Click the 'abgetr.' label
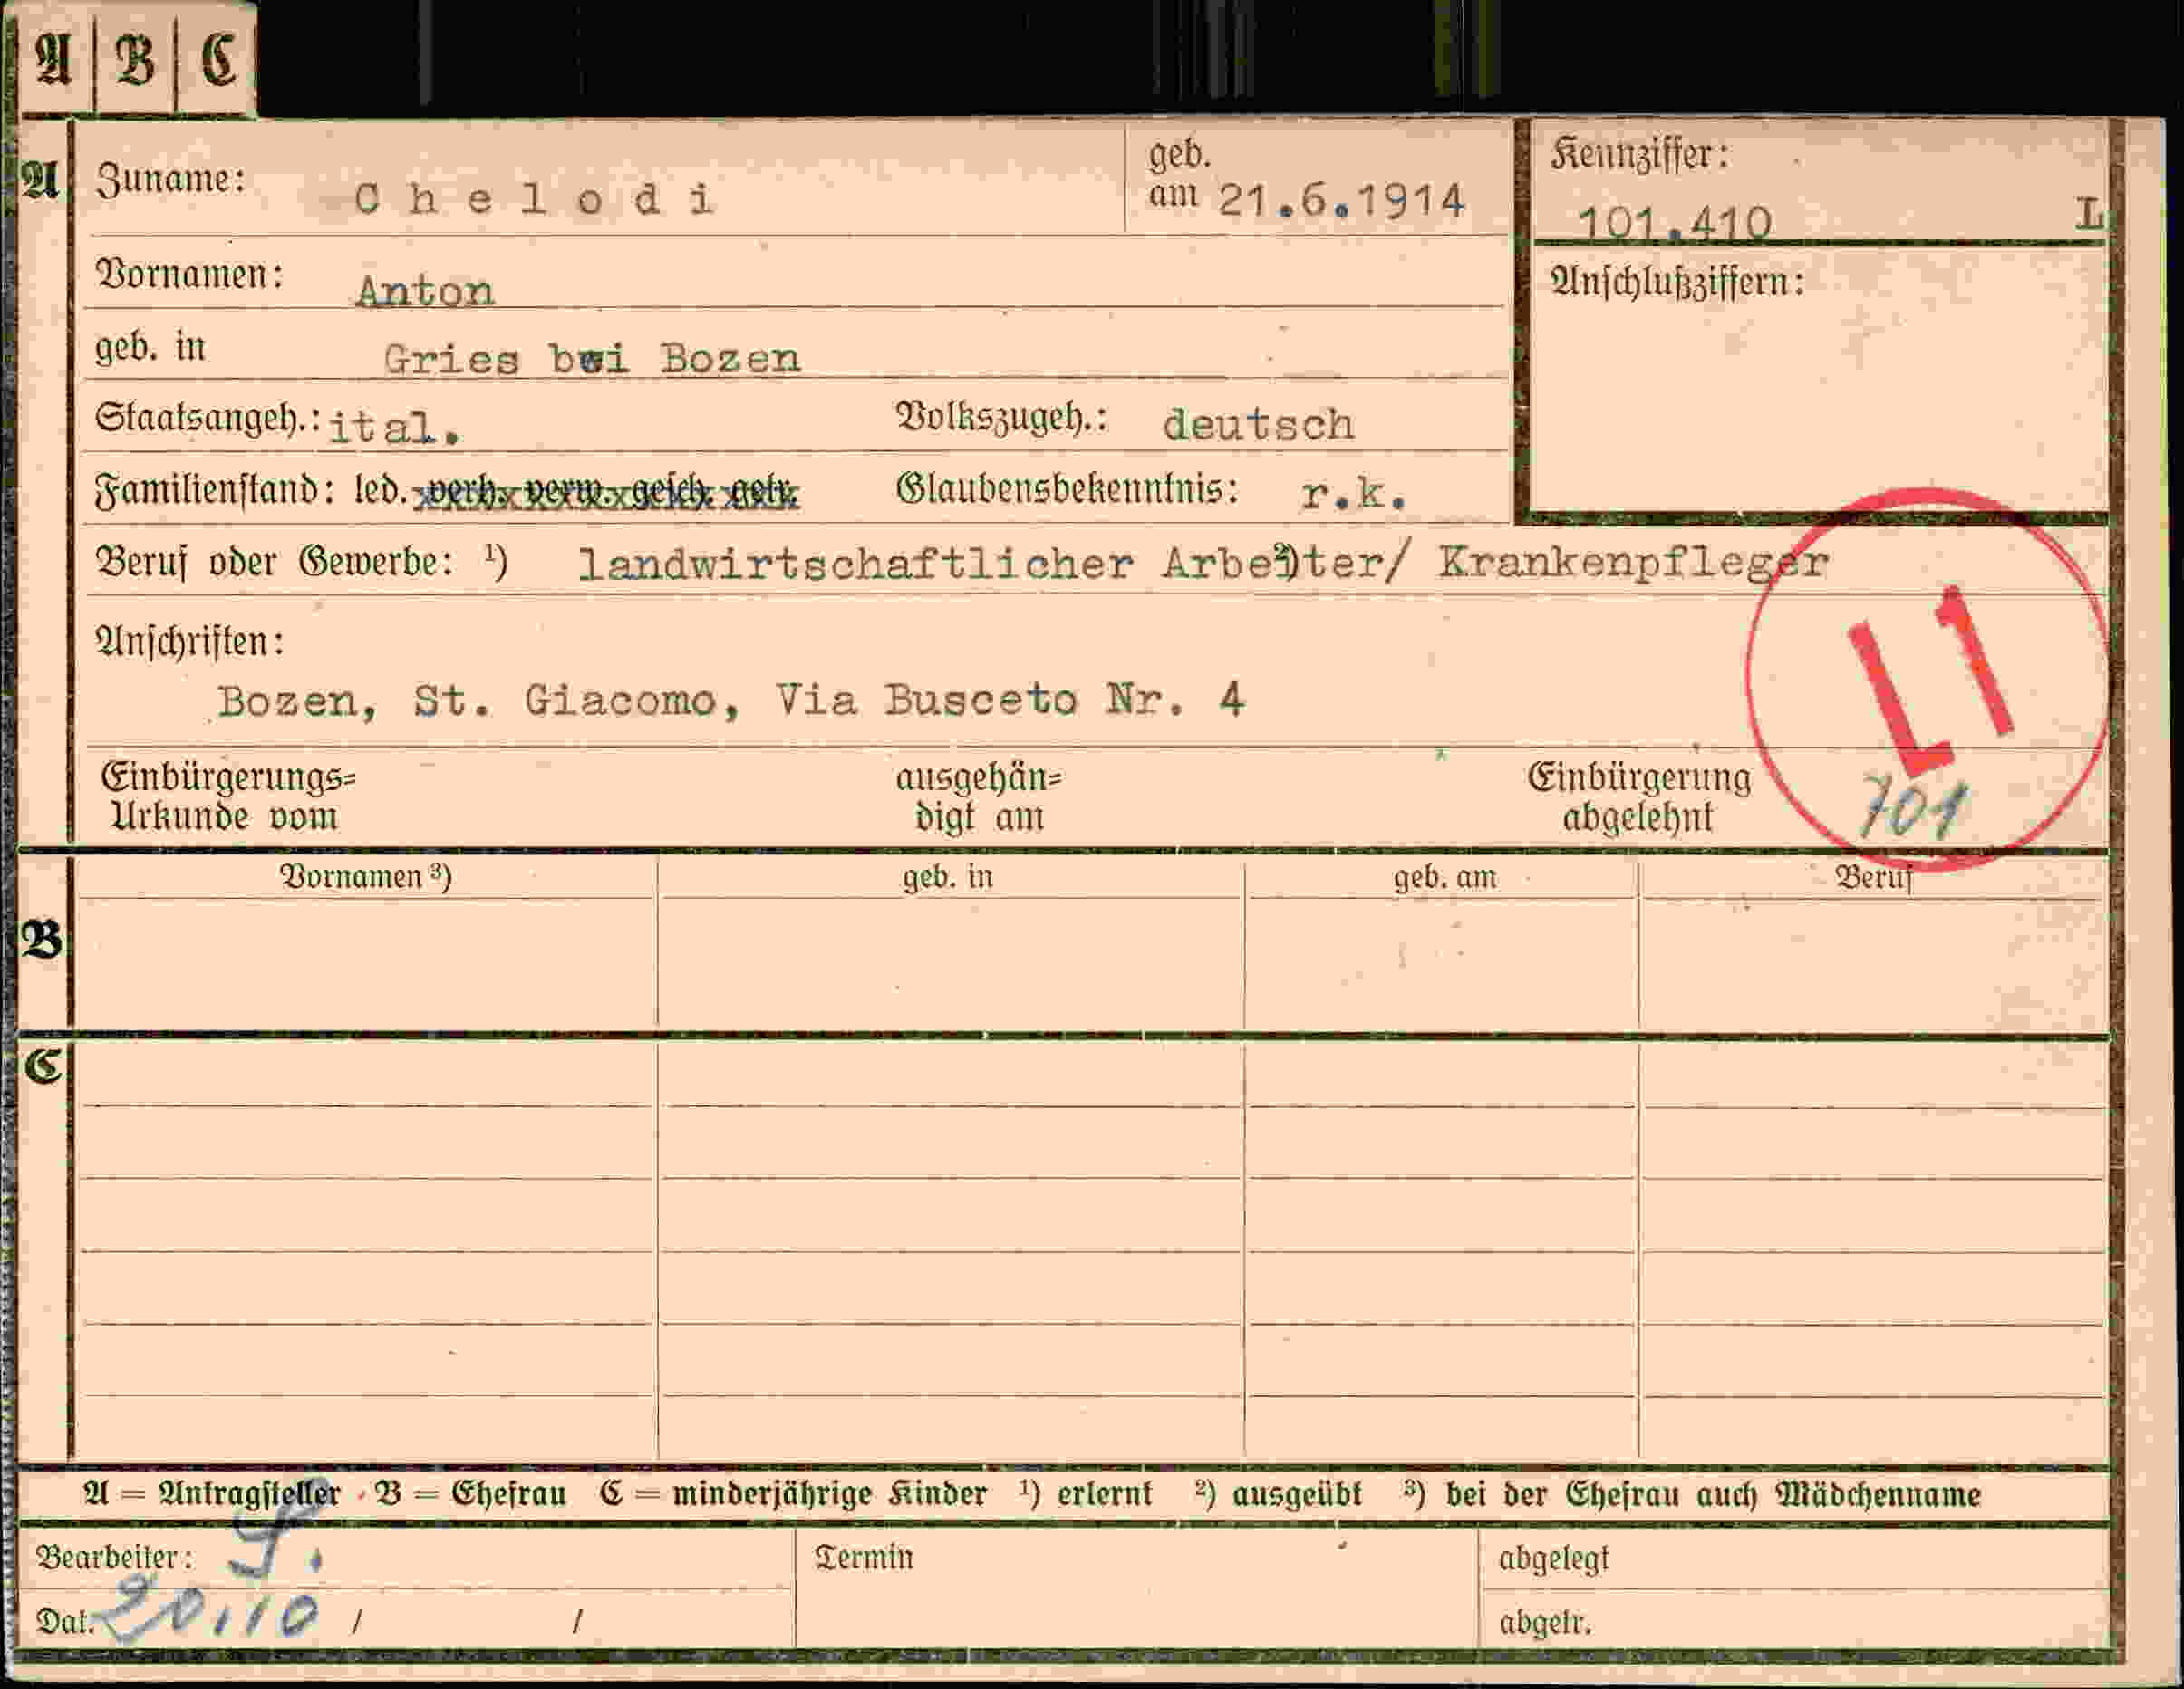This screenshot has width=2184, height=1689. [x=1544, y=1622]
